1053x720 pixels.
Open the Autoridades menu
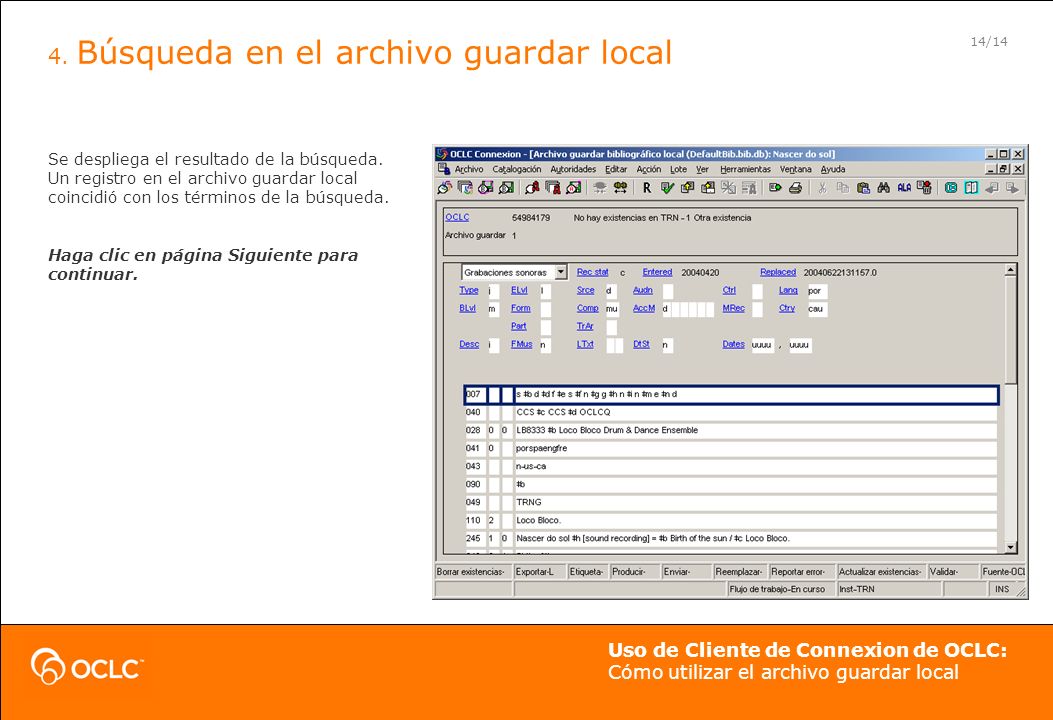click(573, 169)
